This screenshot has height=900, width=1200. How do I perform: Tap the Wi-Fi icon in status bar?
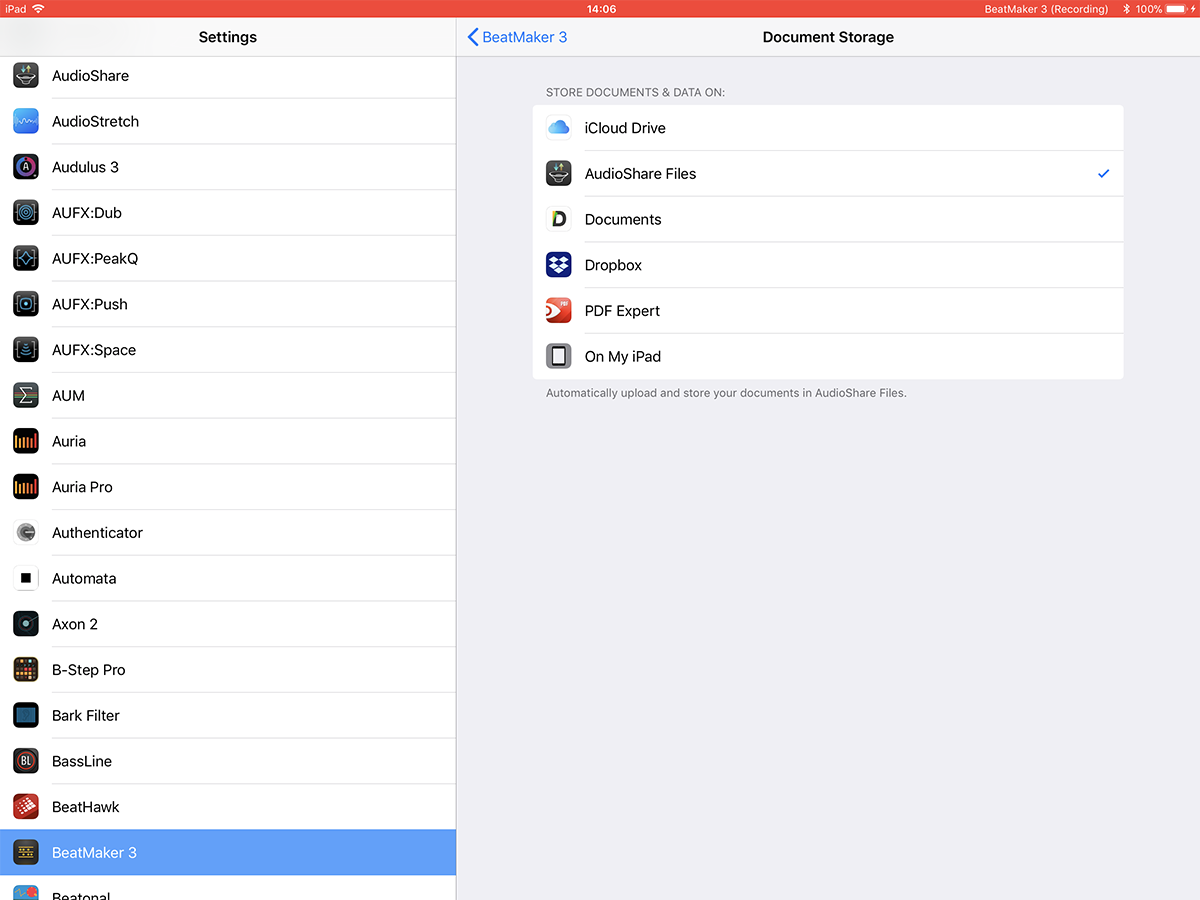click(39, 9)
